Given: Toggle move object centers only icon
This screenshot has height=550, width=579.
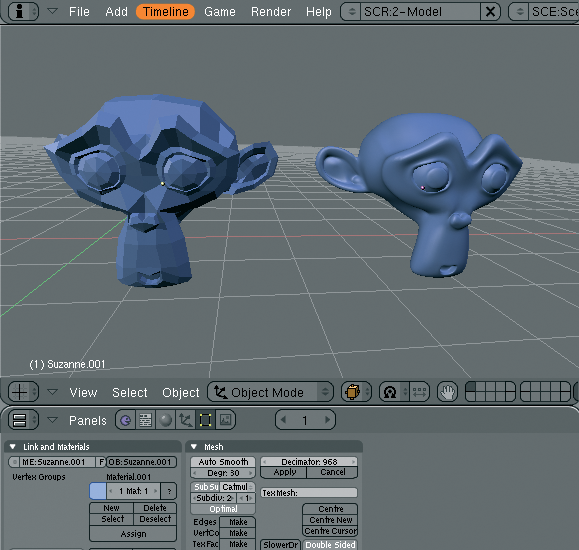Looking at the screenshot, I should pos(419,392).
